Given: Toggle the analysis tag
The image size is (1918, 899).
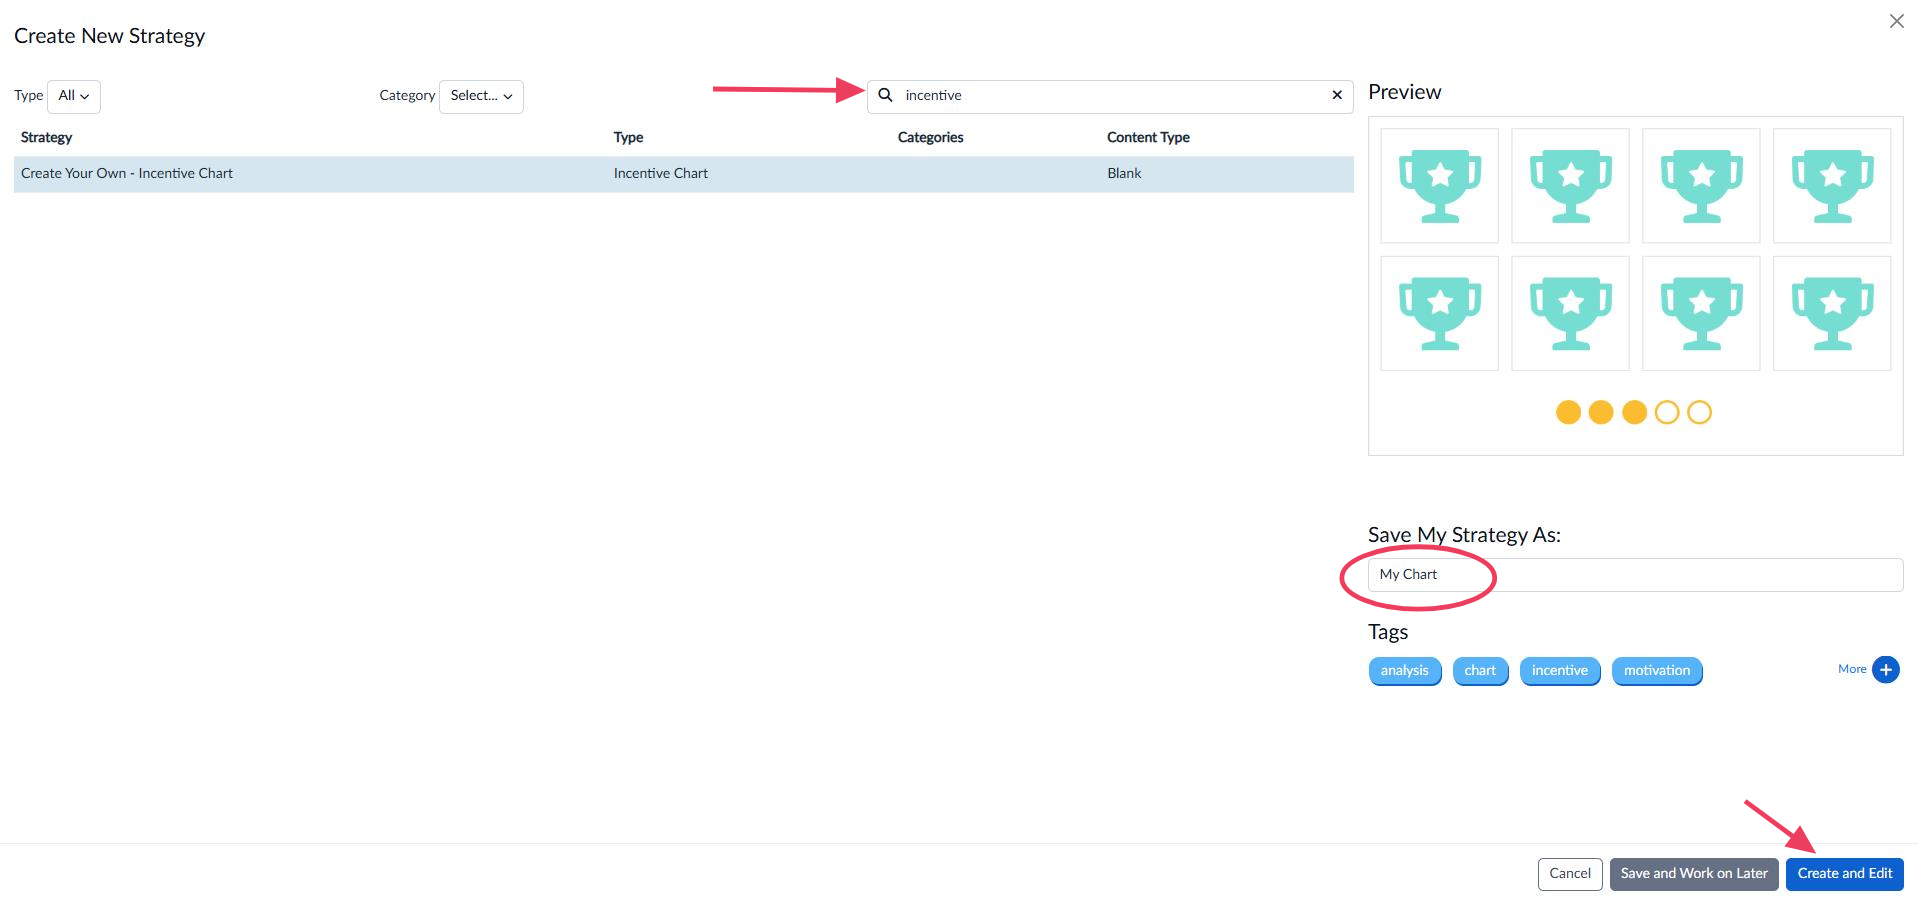Looking at the screenshot, I should coord(1404,671).
